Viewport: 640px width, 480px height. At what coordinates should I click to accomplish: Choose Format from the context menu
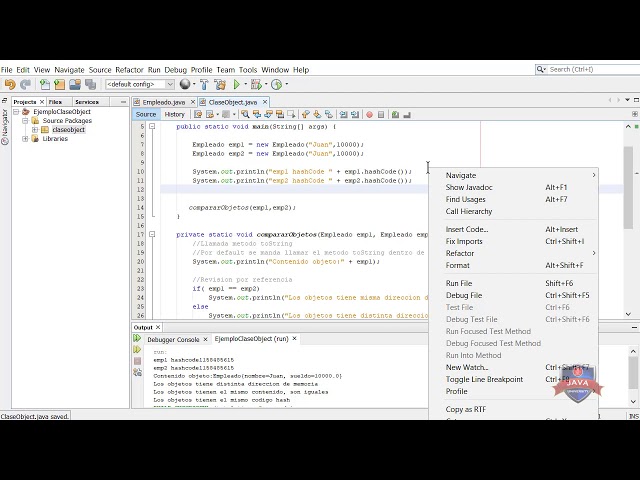pyautogui.click(x=513, y=265)
